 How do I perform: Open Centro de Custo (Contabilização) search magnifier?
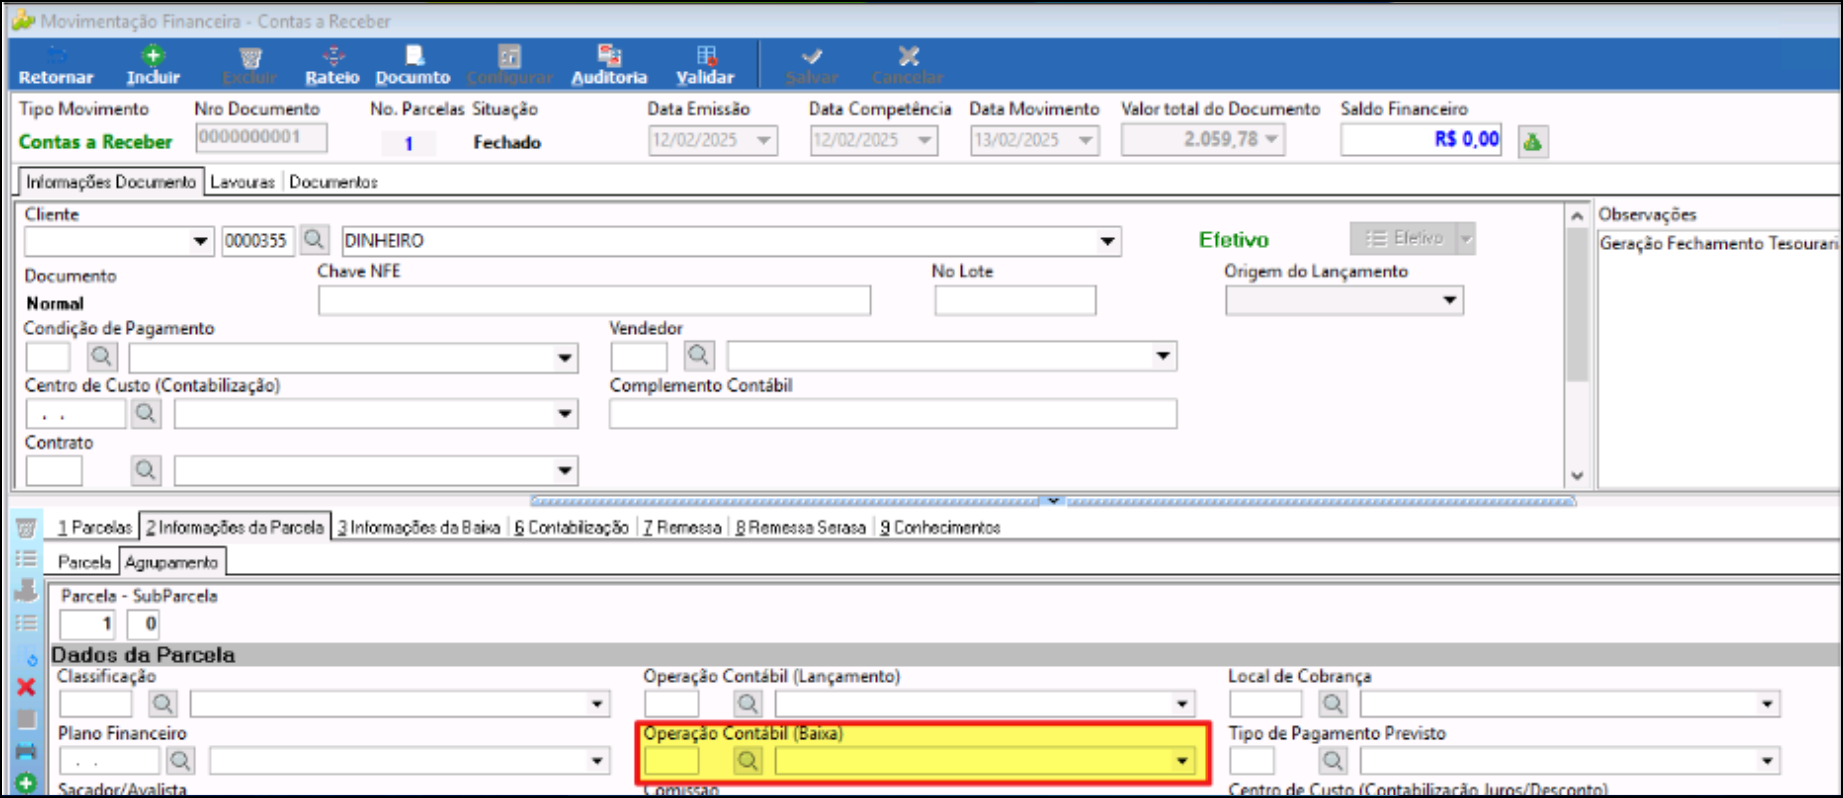tap(145, 413)
